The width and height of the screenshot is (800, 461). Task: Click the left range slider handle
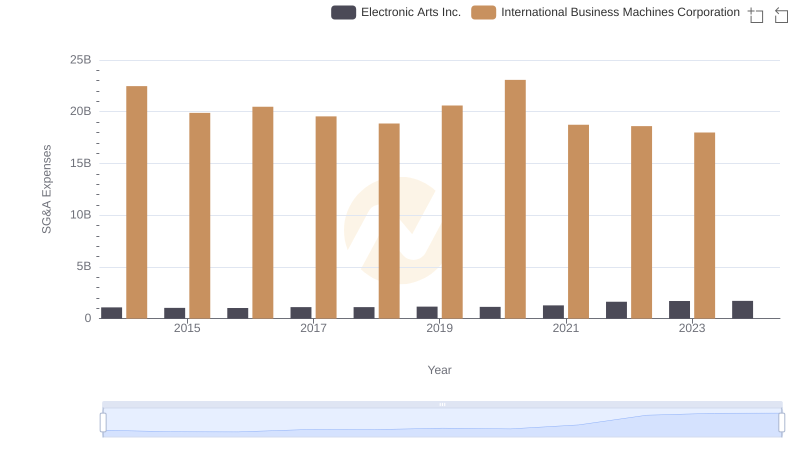point(103,422)
